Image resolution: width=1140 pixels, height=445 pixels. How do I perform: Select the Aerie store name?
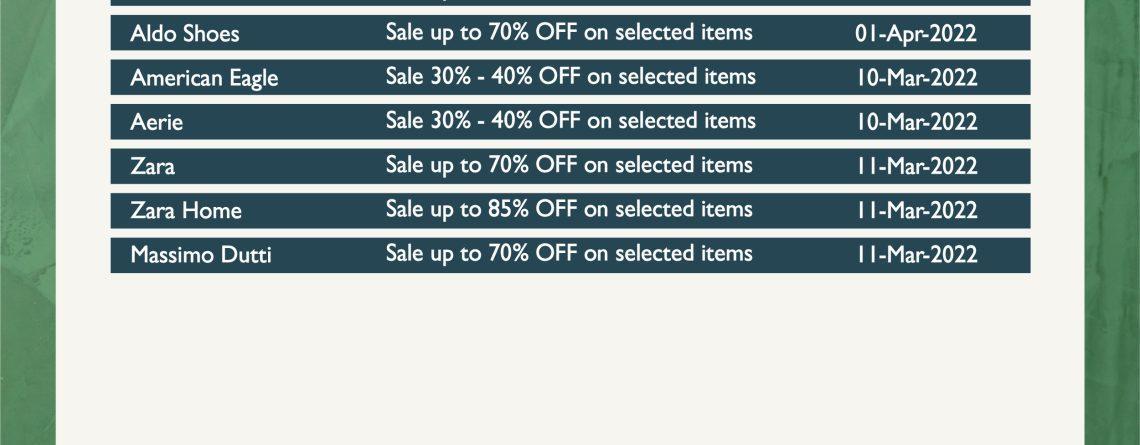tap(156, 122)
